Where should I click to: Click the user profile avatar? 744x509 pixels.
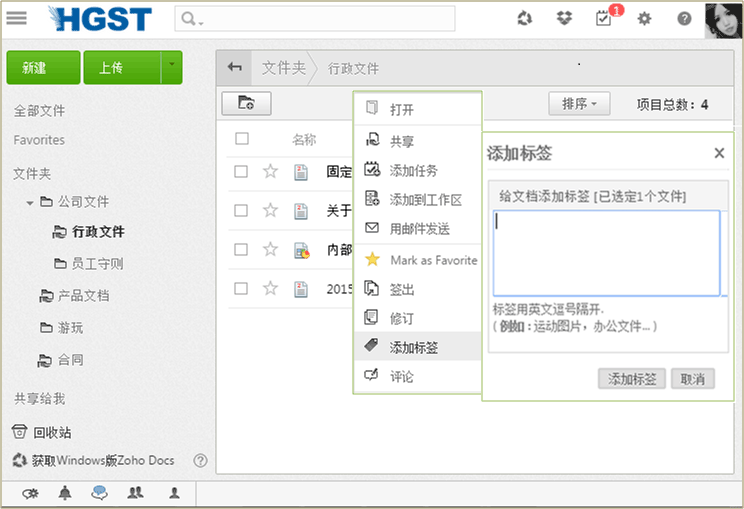[723, 20]
